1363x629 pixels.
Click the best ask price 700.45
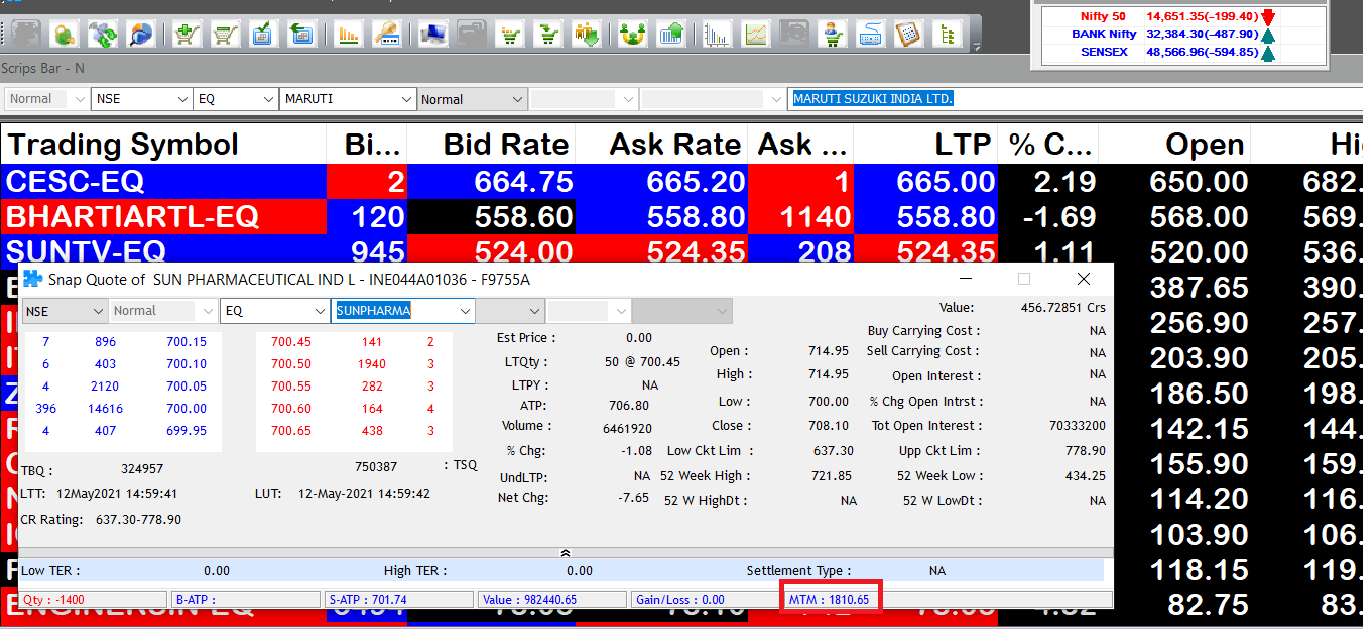(x=291, y=342)
